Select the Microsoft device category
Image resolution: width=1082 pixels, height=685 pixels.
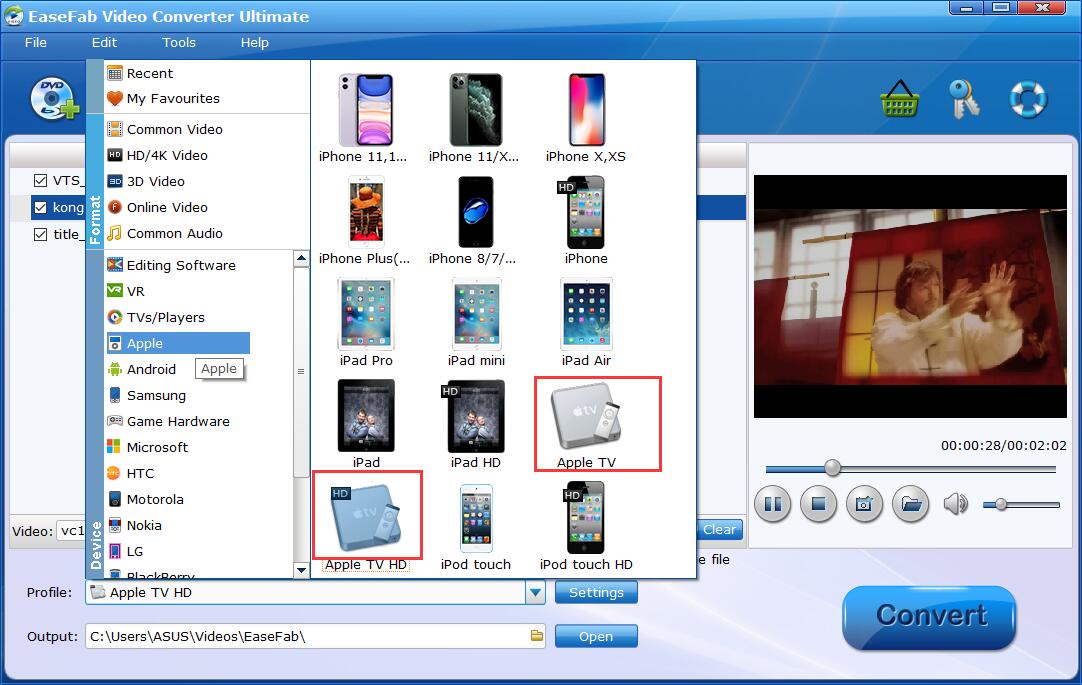click(148, 448)
